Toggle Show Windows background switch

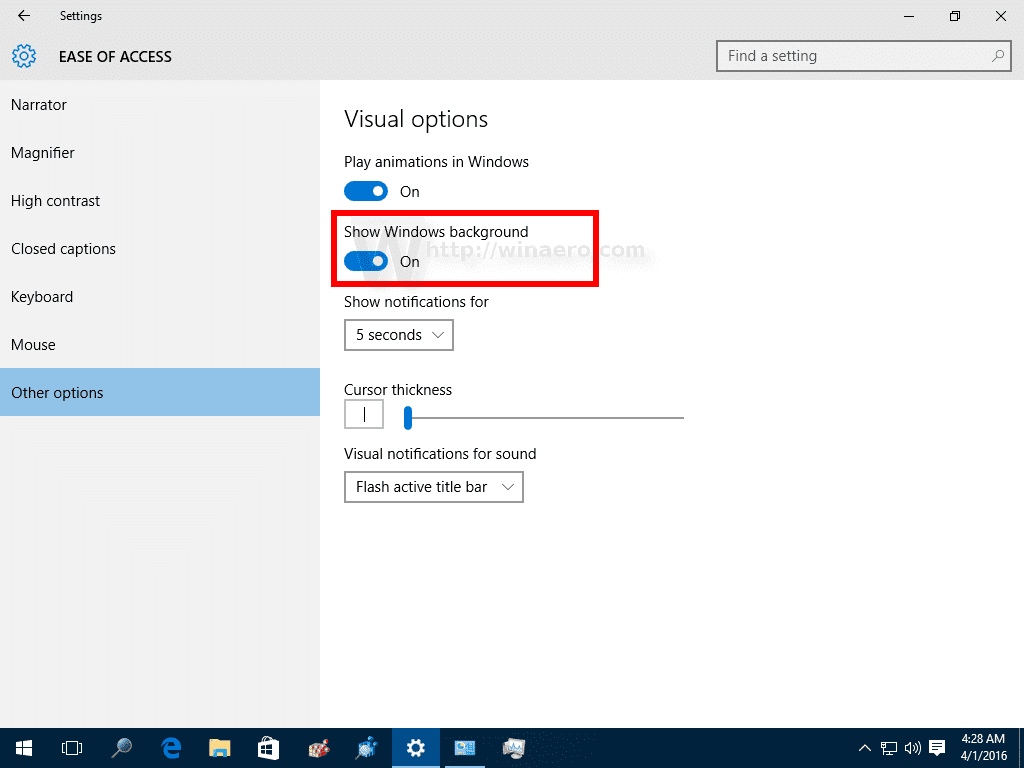coord(366,261)
